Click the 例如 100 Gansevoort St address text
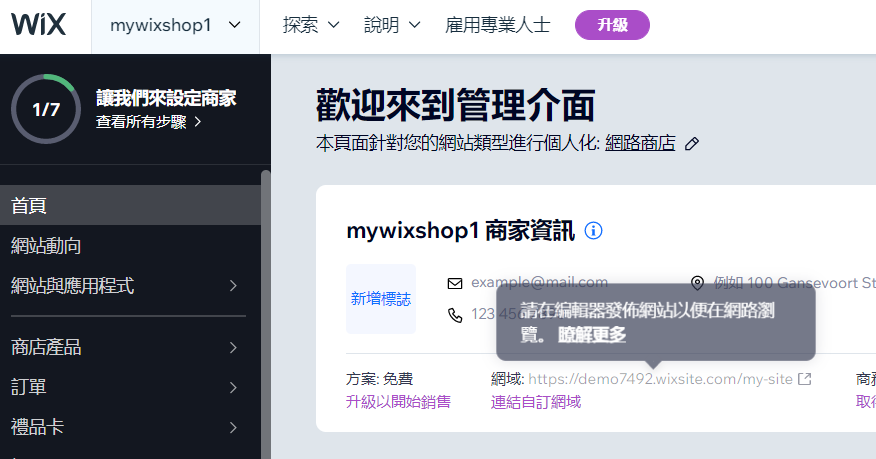This screenshot has width=876, height=459. (794, 283)
